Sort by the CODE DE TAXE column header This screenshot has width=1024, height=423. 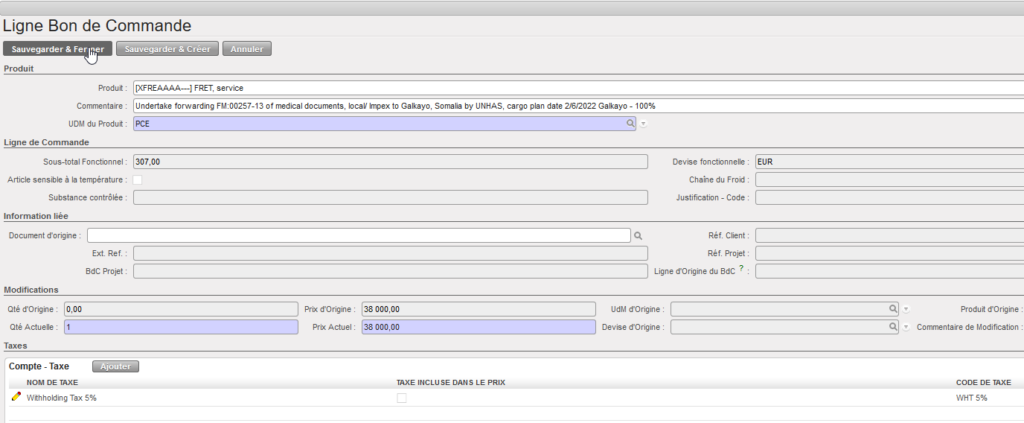pos(983,382)
